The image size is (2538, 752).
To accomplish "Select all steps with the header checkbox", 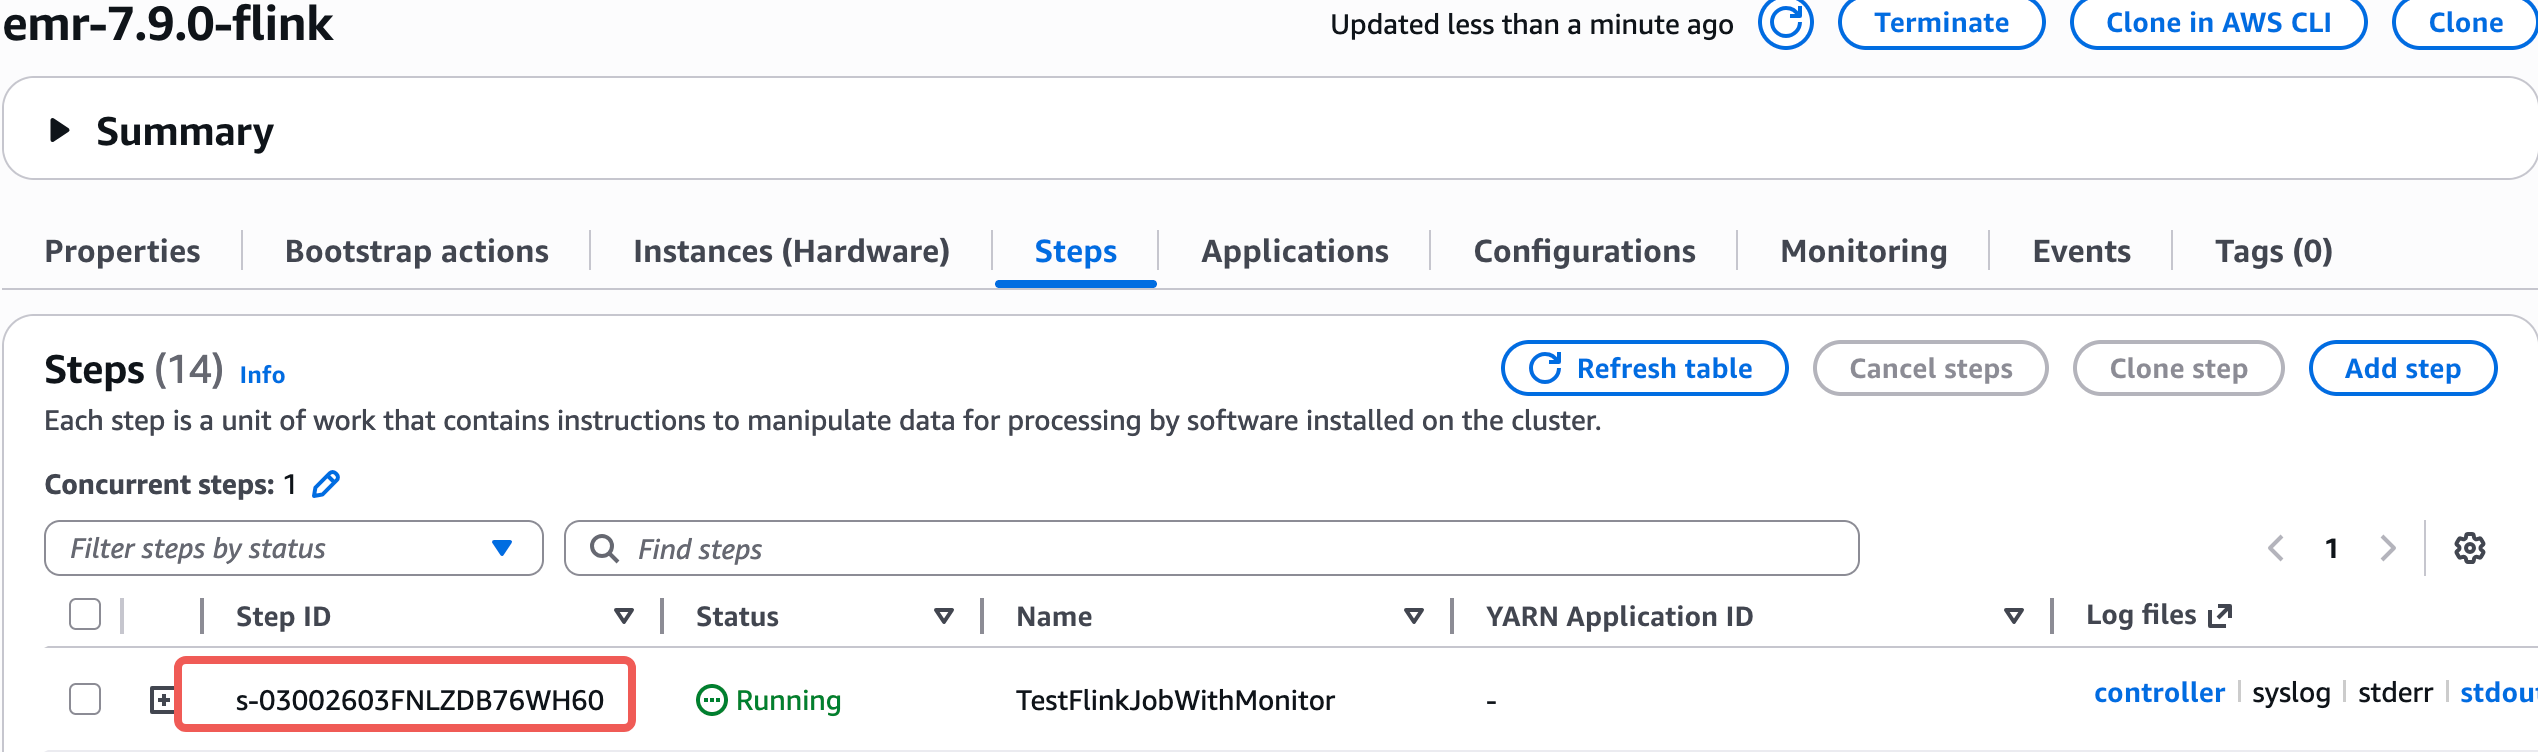I will coord(85,614).
